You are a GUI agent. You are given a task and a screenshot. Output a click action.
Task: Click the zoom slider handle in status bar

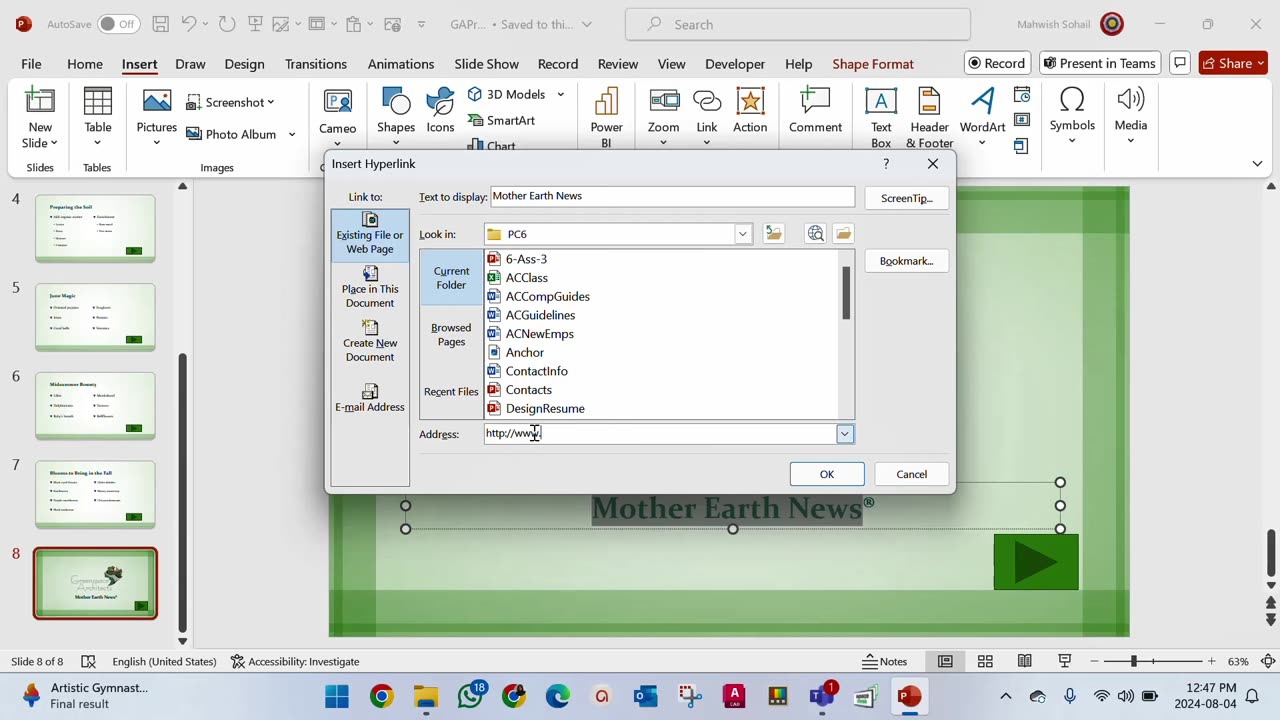click(x=1133, y=661)
